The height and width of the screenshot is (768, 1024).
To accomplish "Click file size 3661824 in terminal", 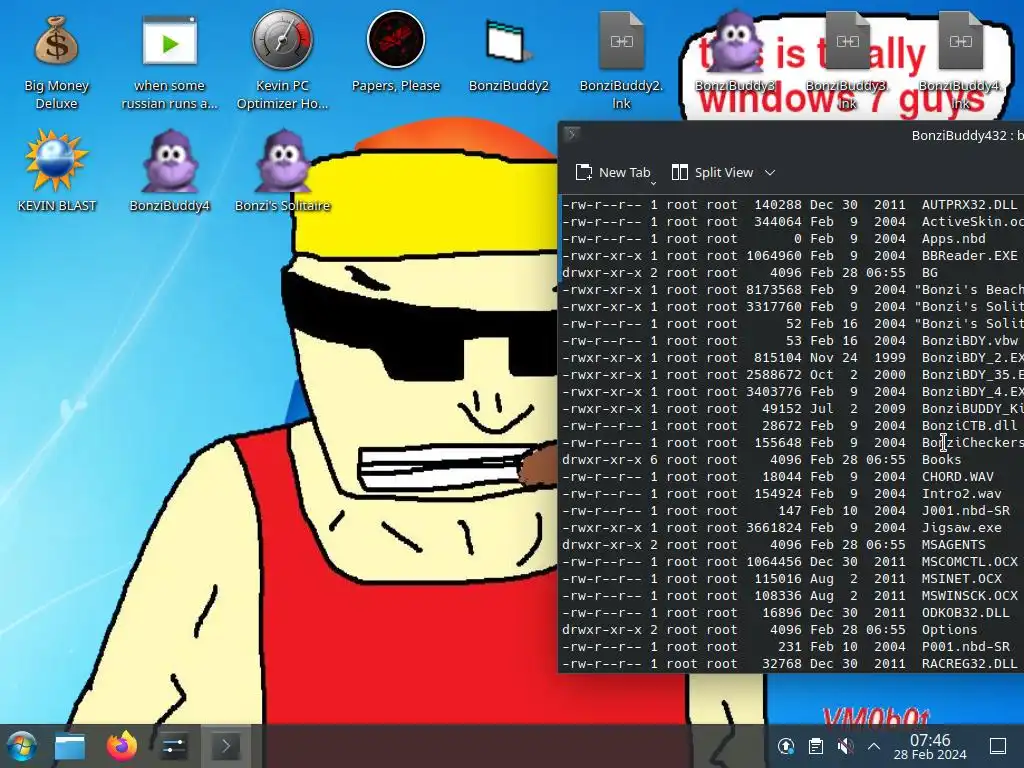I will click(774, 527).
